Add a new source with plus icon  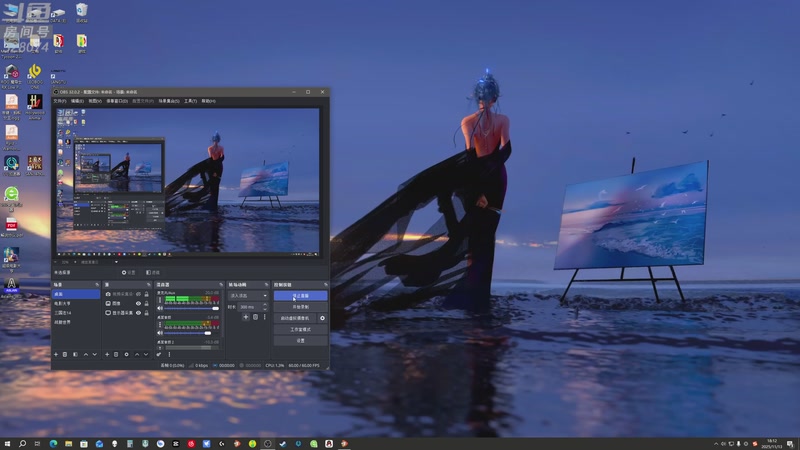(x=107, y=354)
